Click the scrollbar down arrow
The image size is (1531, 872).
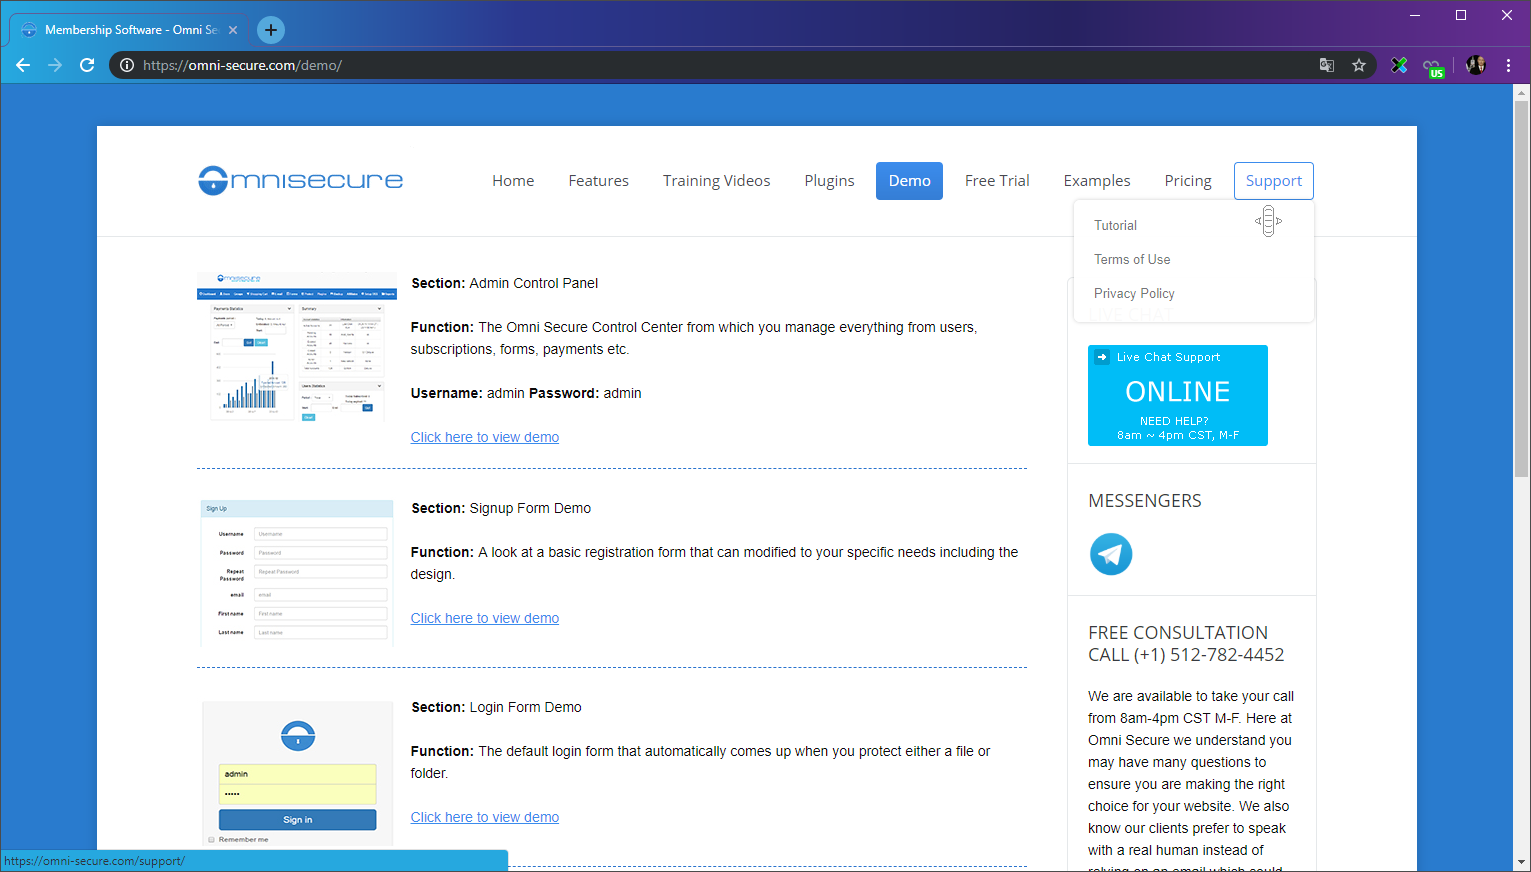(1522, 862)
